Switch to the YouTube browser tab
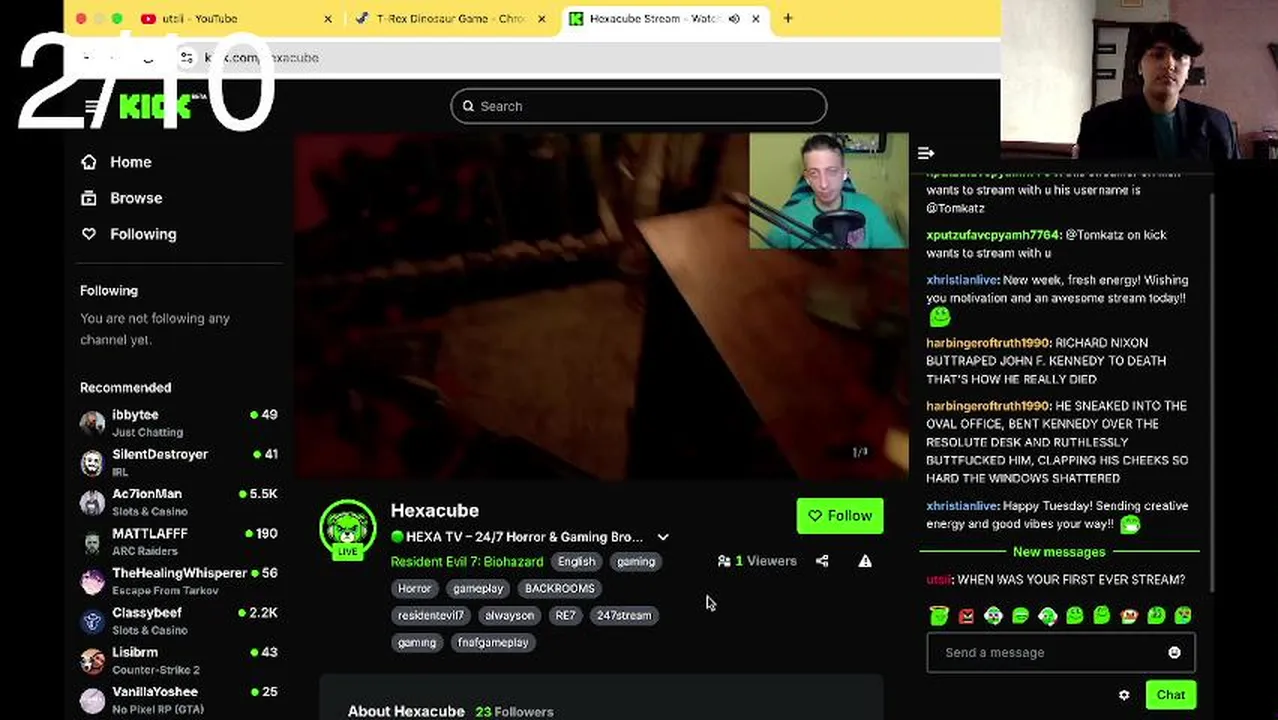 coord(235,18)
